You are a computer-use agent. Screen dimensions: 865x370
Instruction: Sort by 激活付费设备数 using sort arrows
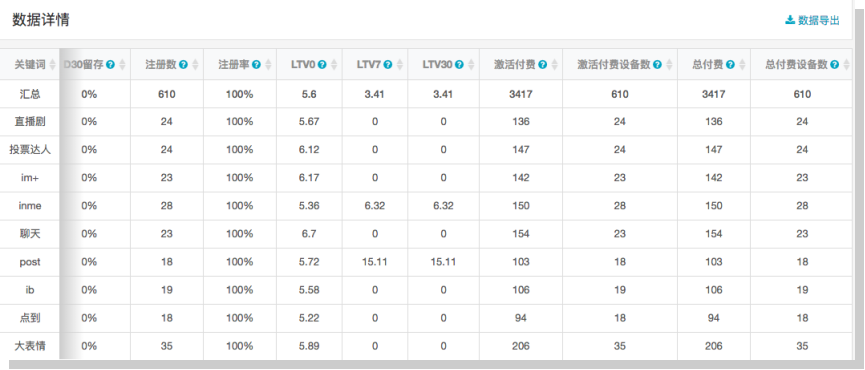click(669, 65)
